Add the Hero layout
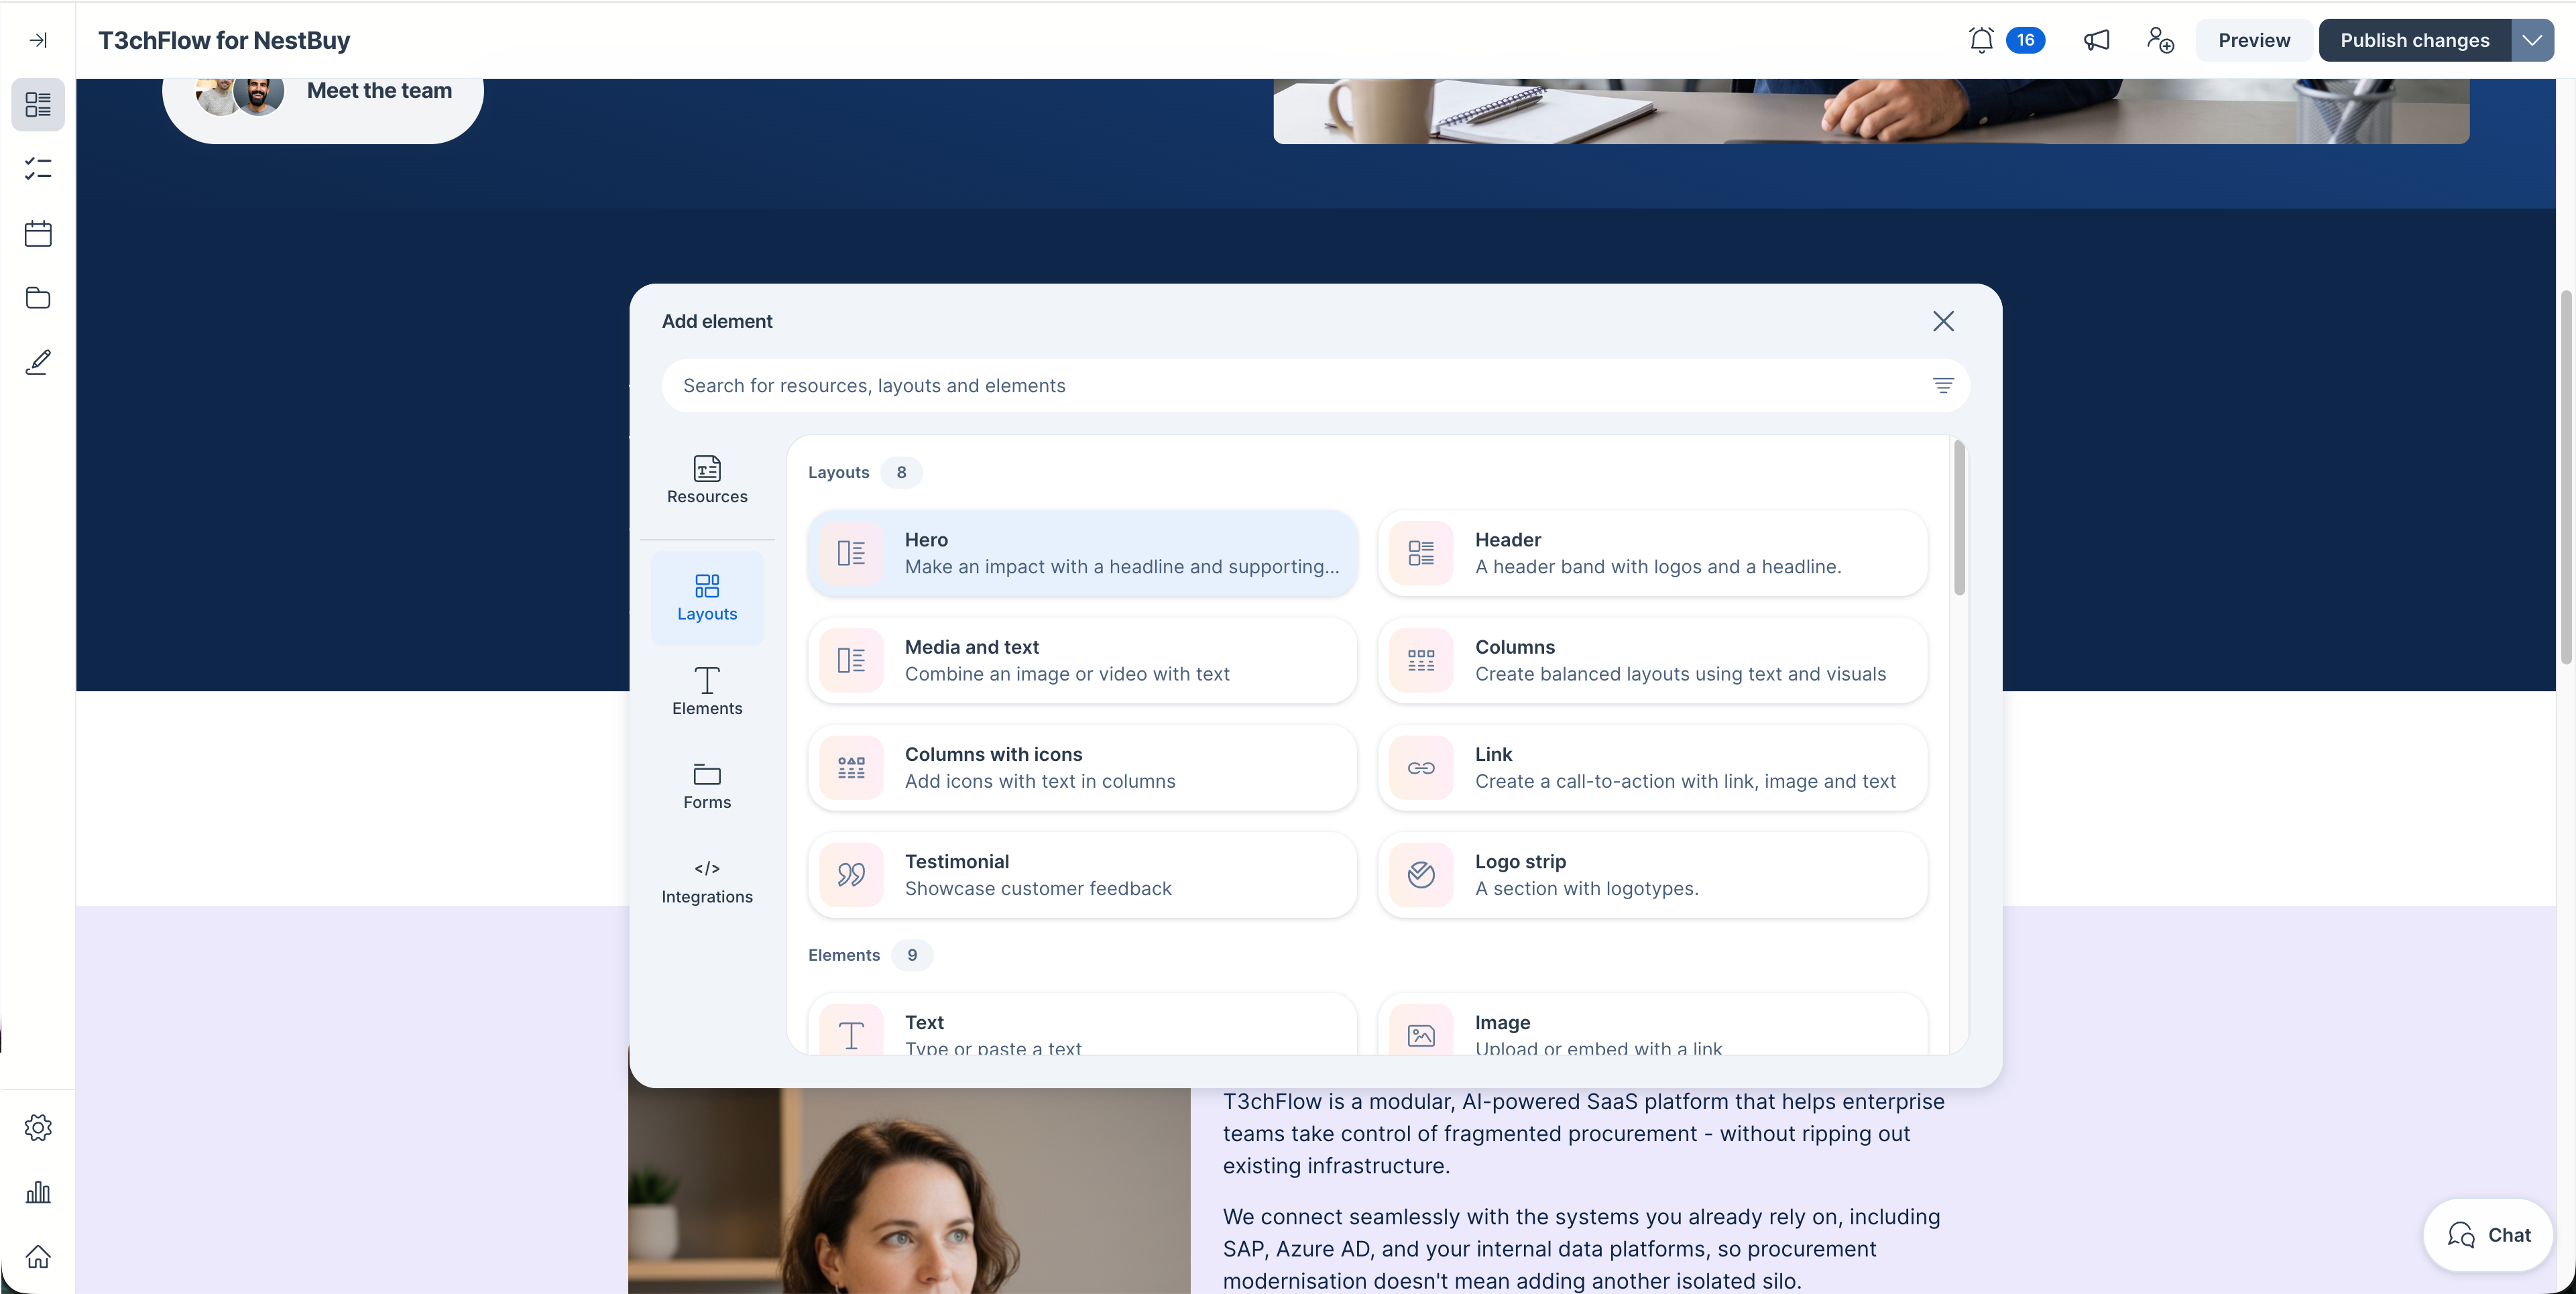2576x1294 pixels. click(x=1082, y=553)
